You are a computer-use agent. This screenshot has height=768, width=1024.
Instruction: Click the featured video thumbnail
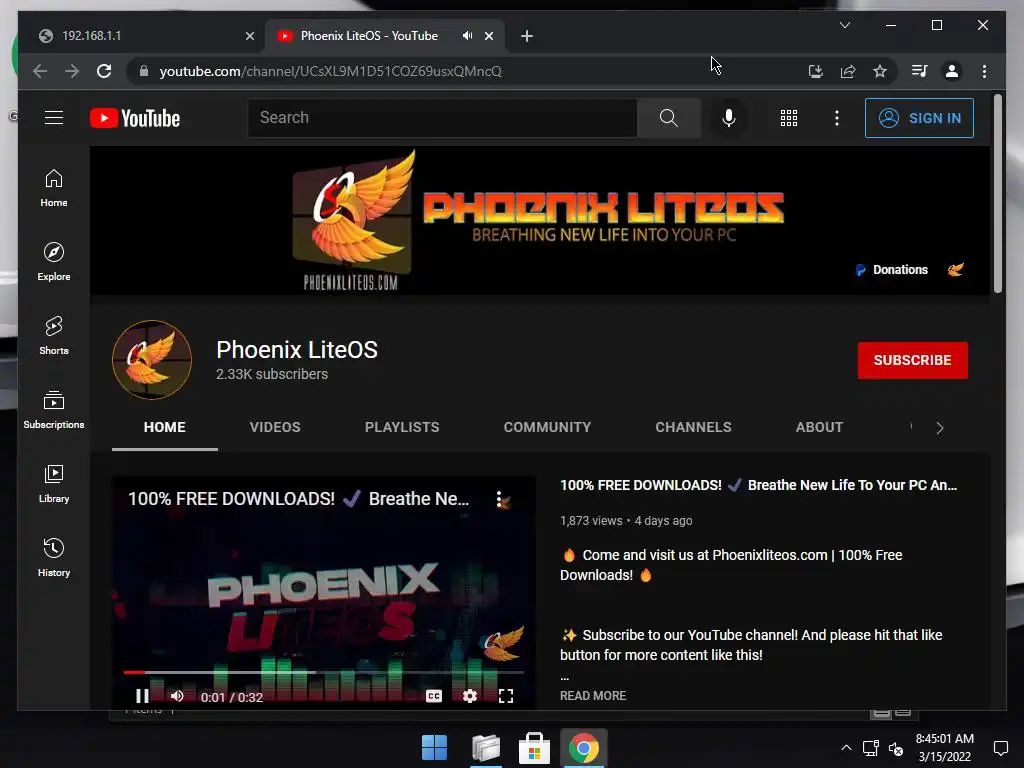(323, 592)
